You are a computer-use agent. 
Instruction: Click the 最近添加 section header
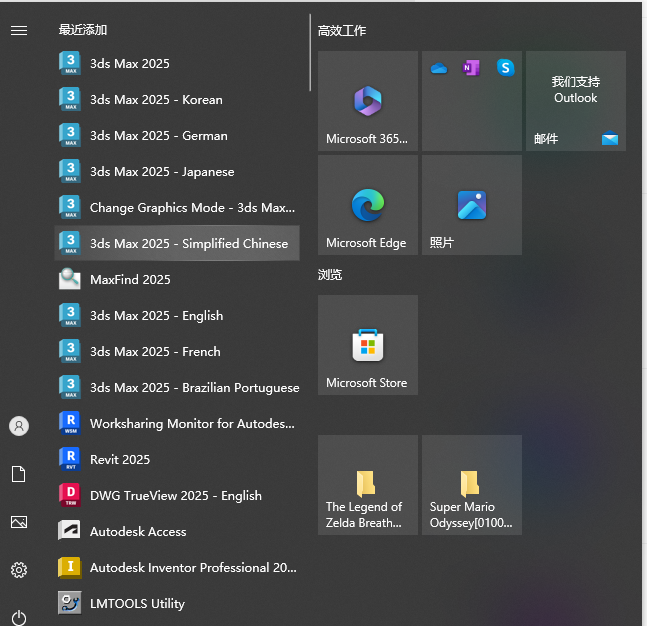coord(83,30)
